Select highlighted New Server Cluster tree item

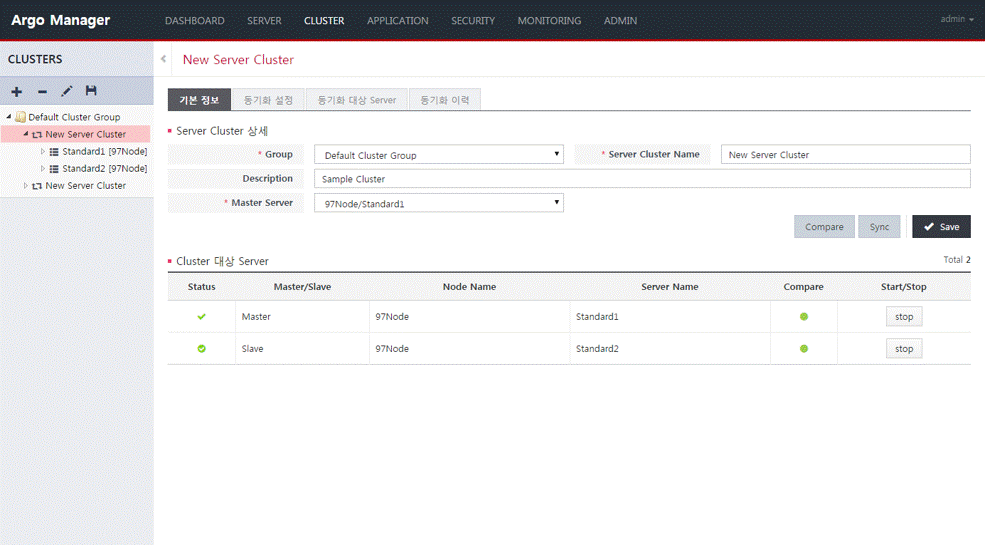(85, 134)
